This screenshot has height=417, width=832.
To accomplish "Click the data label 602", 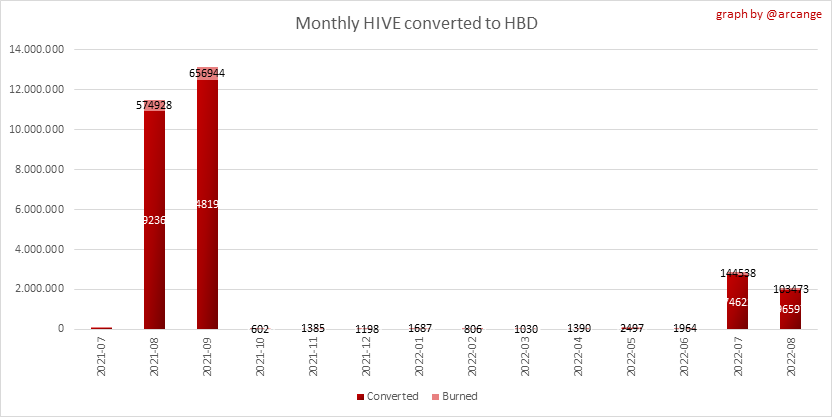I will click(x=260, y=329).
